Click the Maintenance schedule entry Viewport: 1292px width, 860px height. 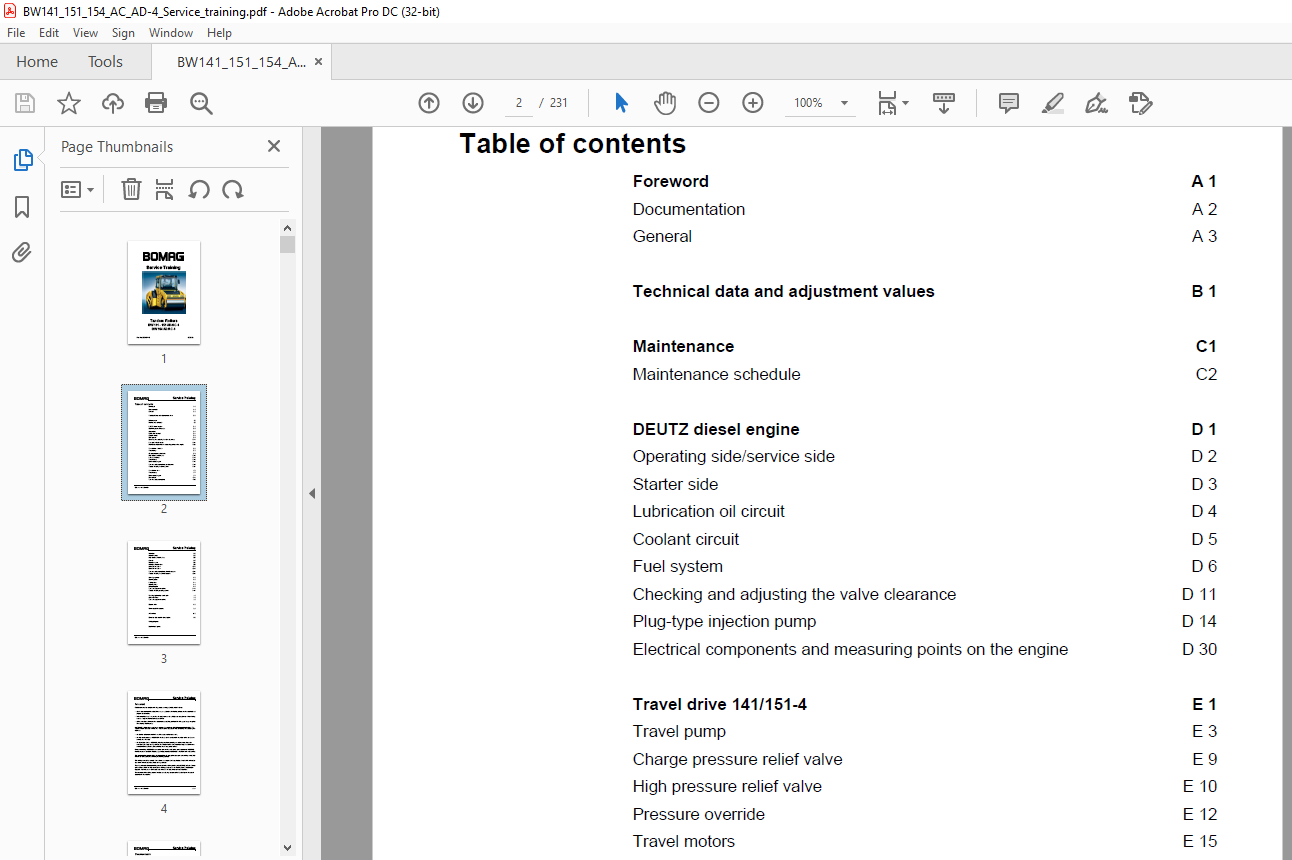(717, 374)
